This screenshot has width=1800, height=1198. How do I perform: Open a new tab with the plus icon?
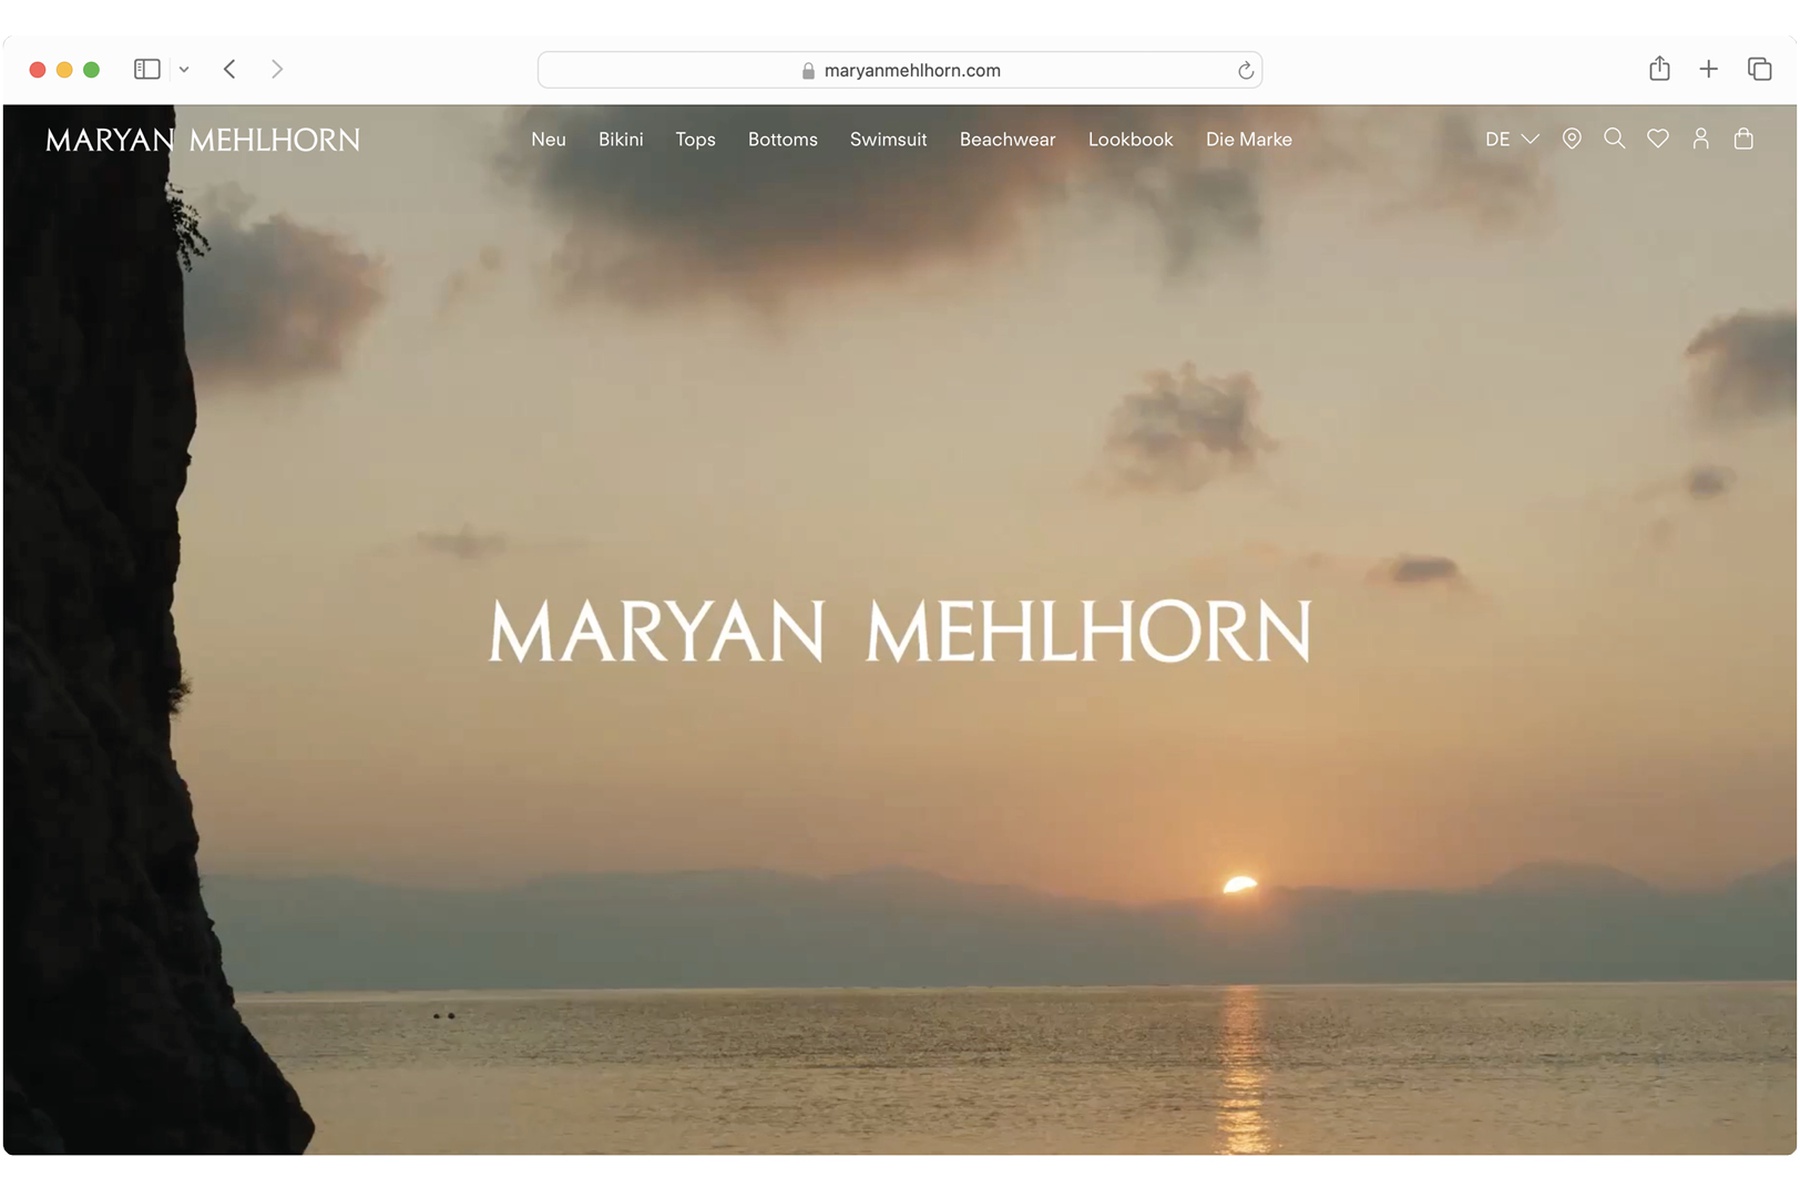[x=1709, y=69]
